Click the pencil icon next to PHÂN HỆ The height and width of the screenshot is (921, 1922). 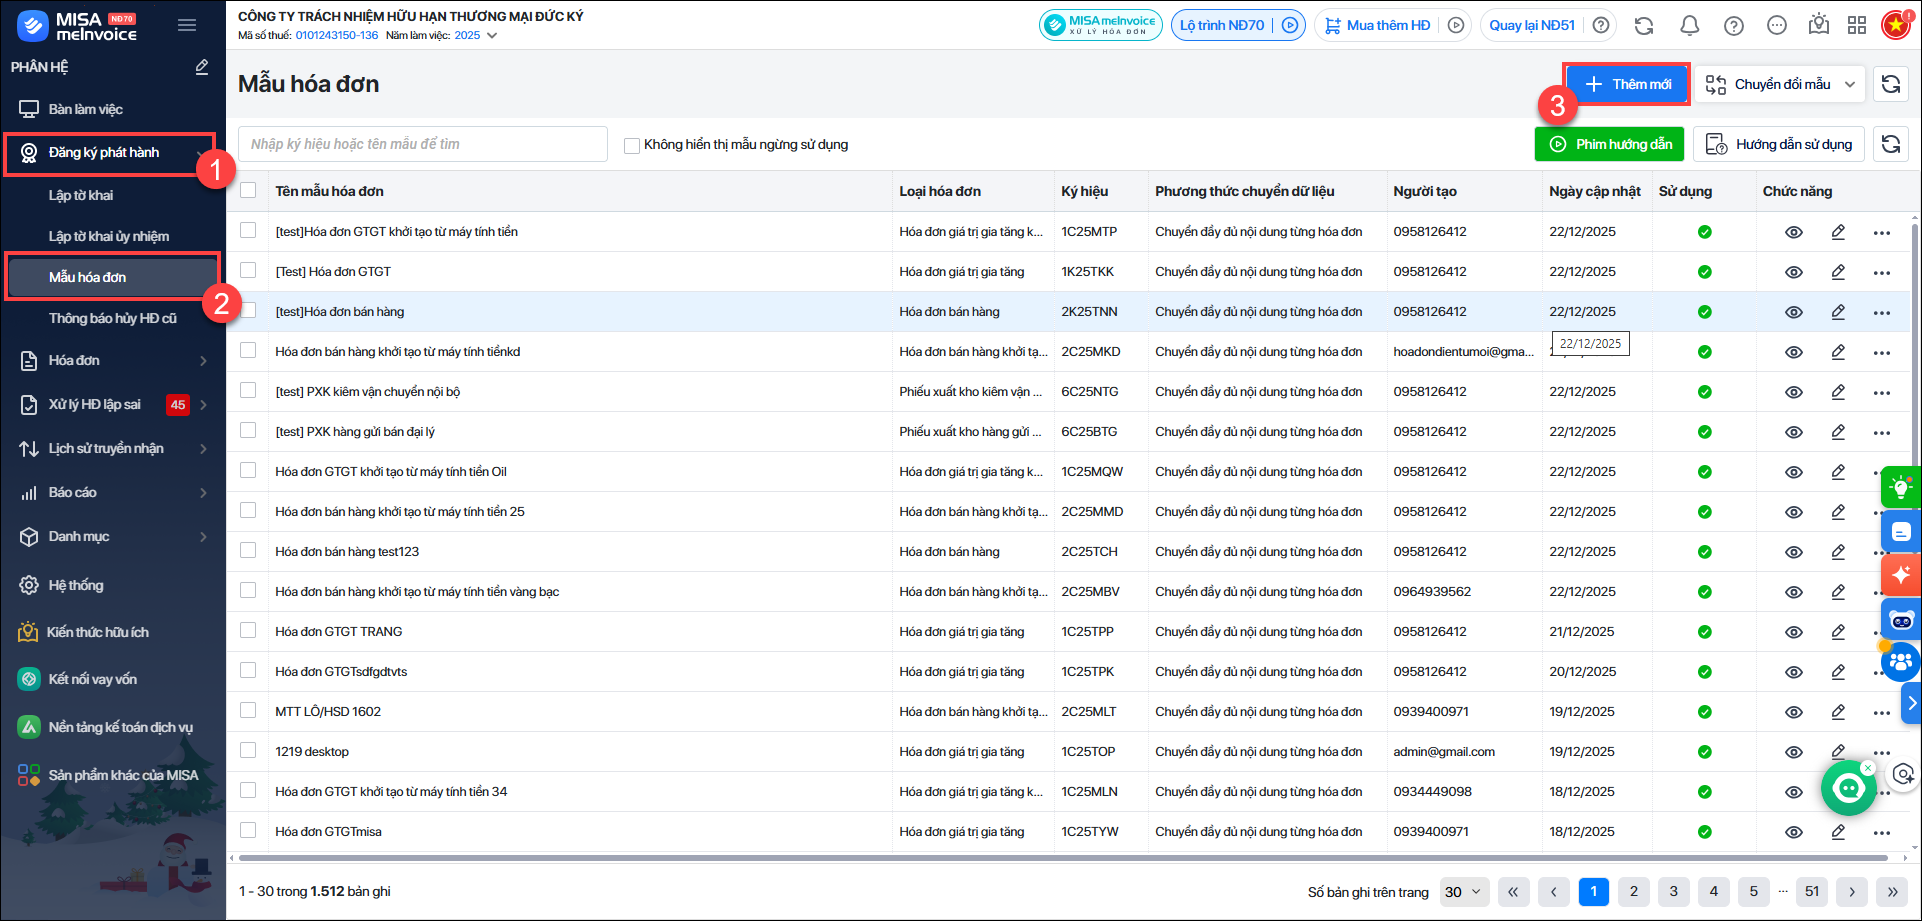[x=202, y=67]
